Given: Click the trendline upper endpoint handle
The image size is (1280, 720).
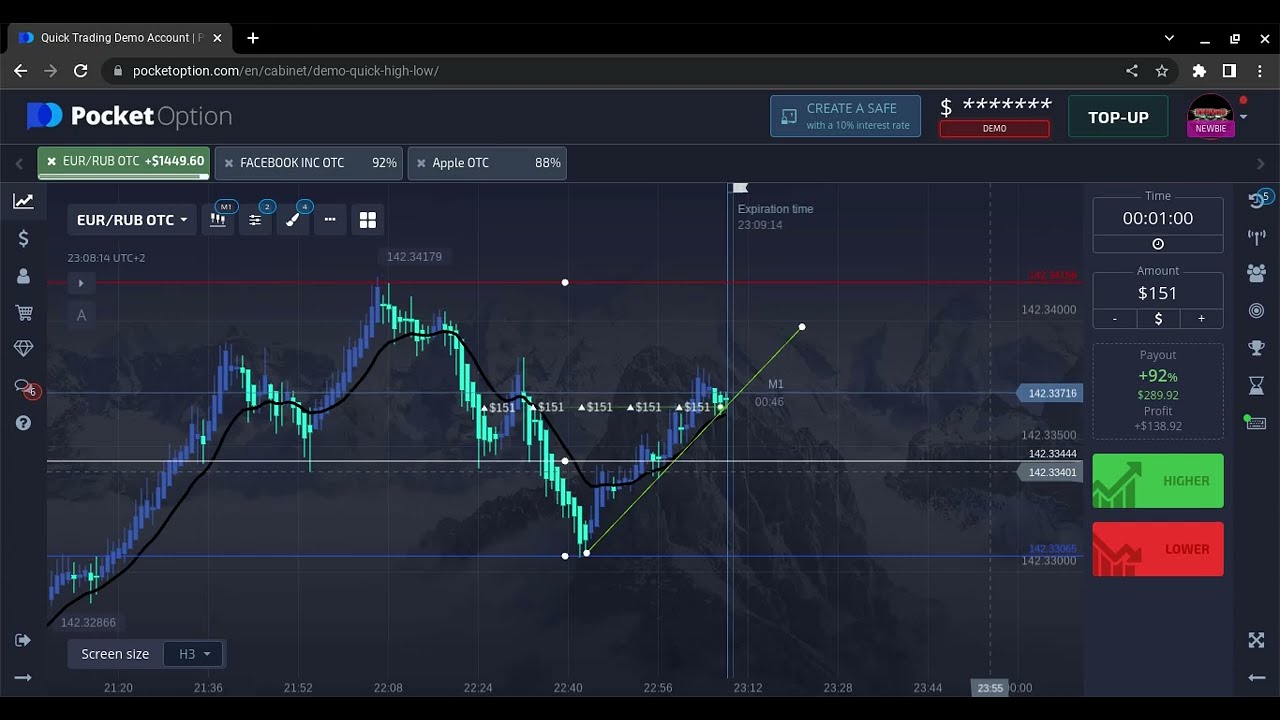Looking at the screenshot, I should click(x=802, y=327).
